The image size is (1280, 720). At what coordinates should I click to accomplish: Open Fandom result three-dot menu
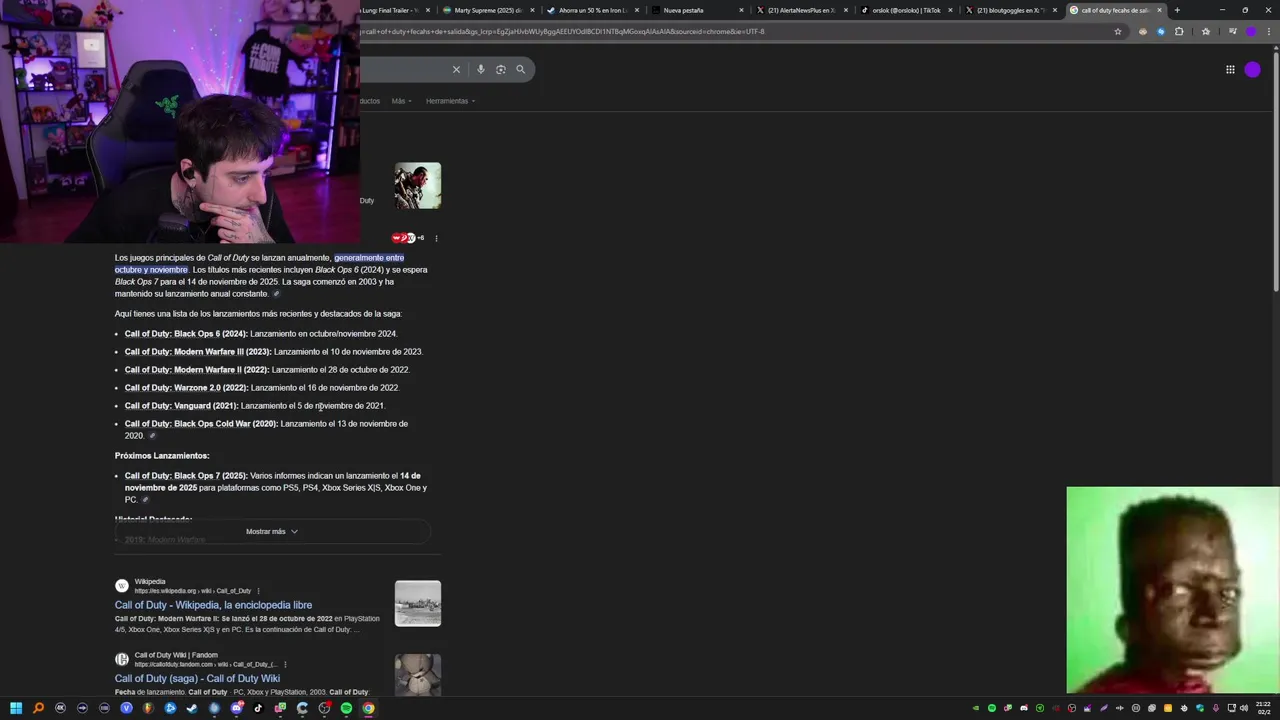(285, 664)
